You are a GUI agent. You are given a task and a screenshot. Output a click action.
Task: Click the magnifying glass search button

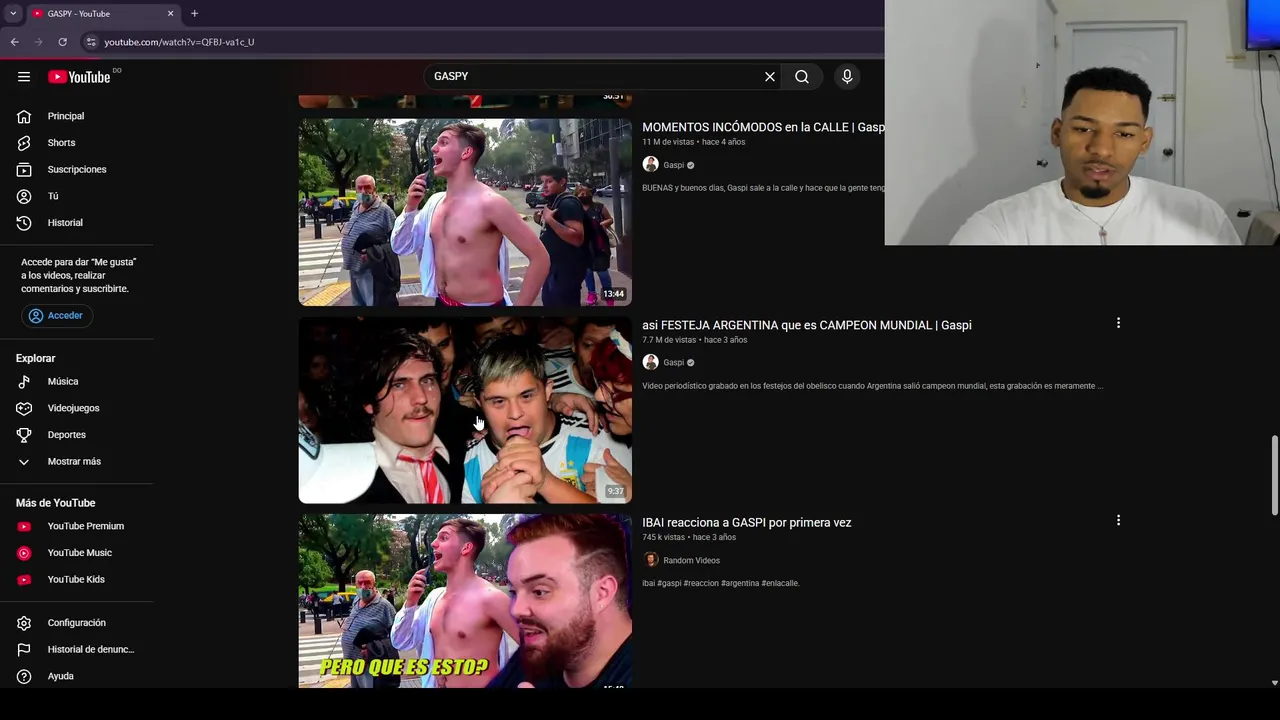[802, 76]
